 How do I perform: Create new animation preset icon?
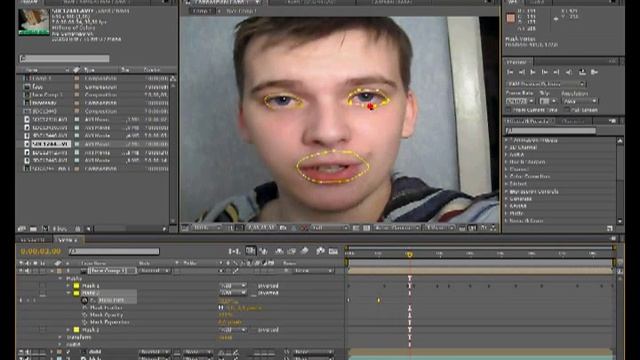click(609, 228)
